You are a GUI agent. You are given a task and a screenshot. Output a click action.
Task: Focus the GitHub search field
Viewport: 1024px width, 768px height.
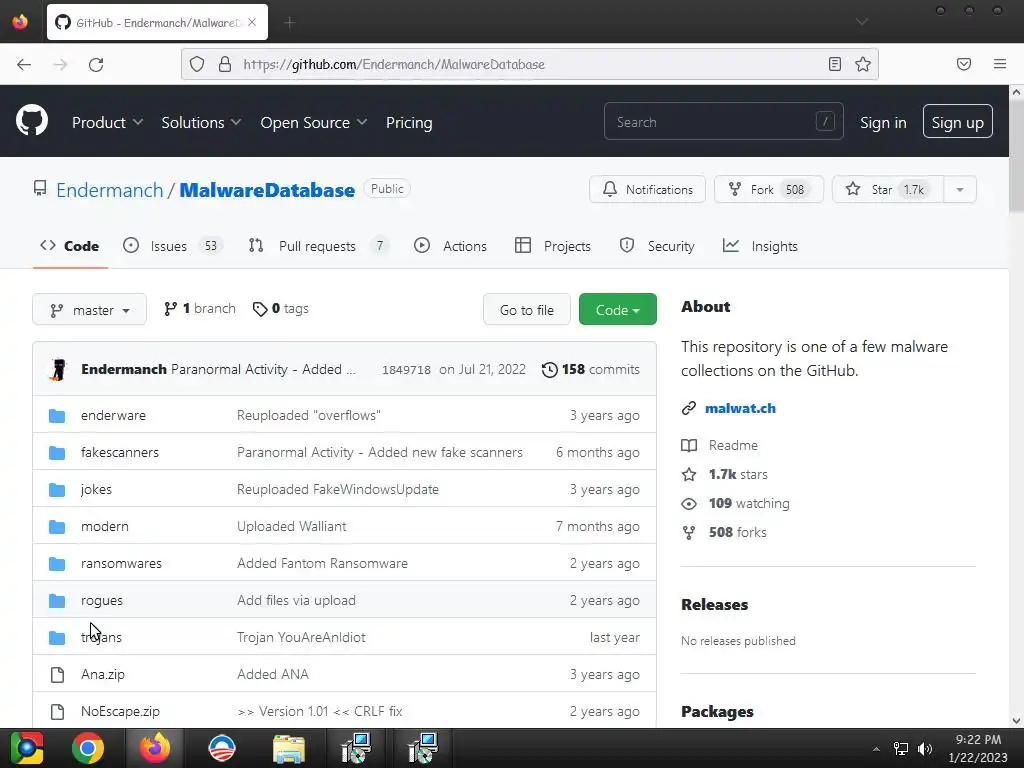(724, 121)
